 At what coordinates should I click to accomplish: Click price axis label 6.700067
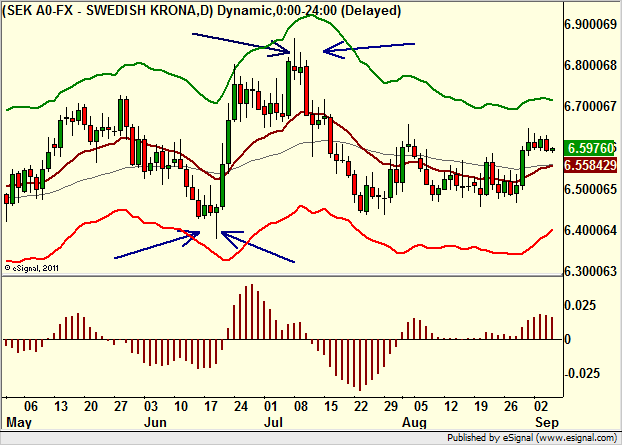[x=590, y=106]
